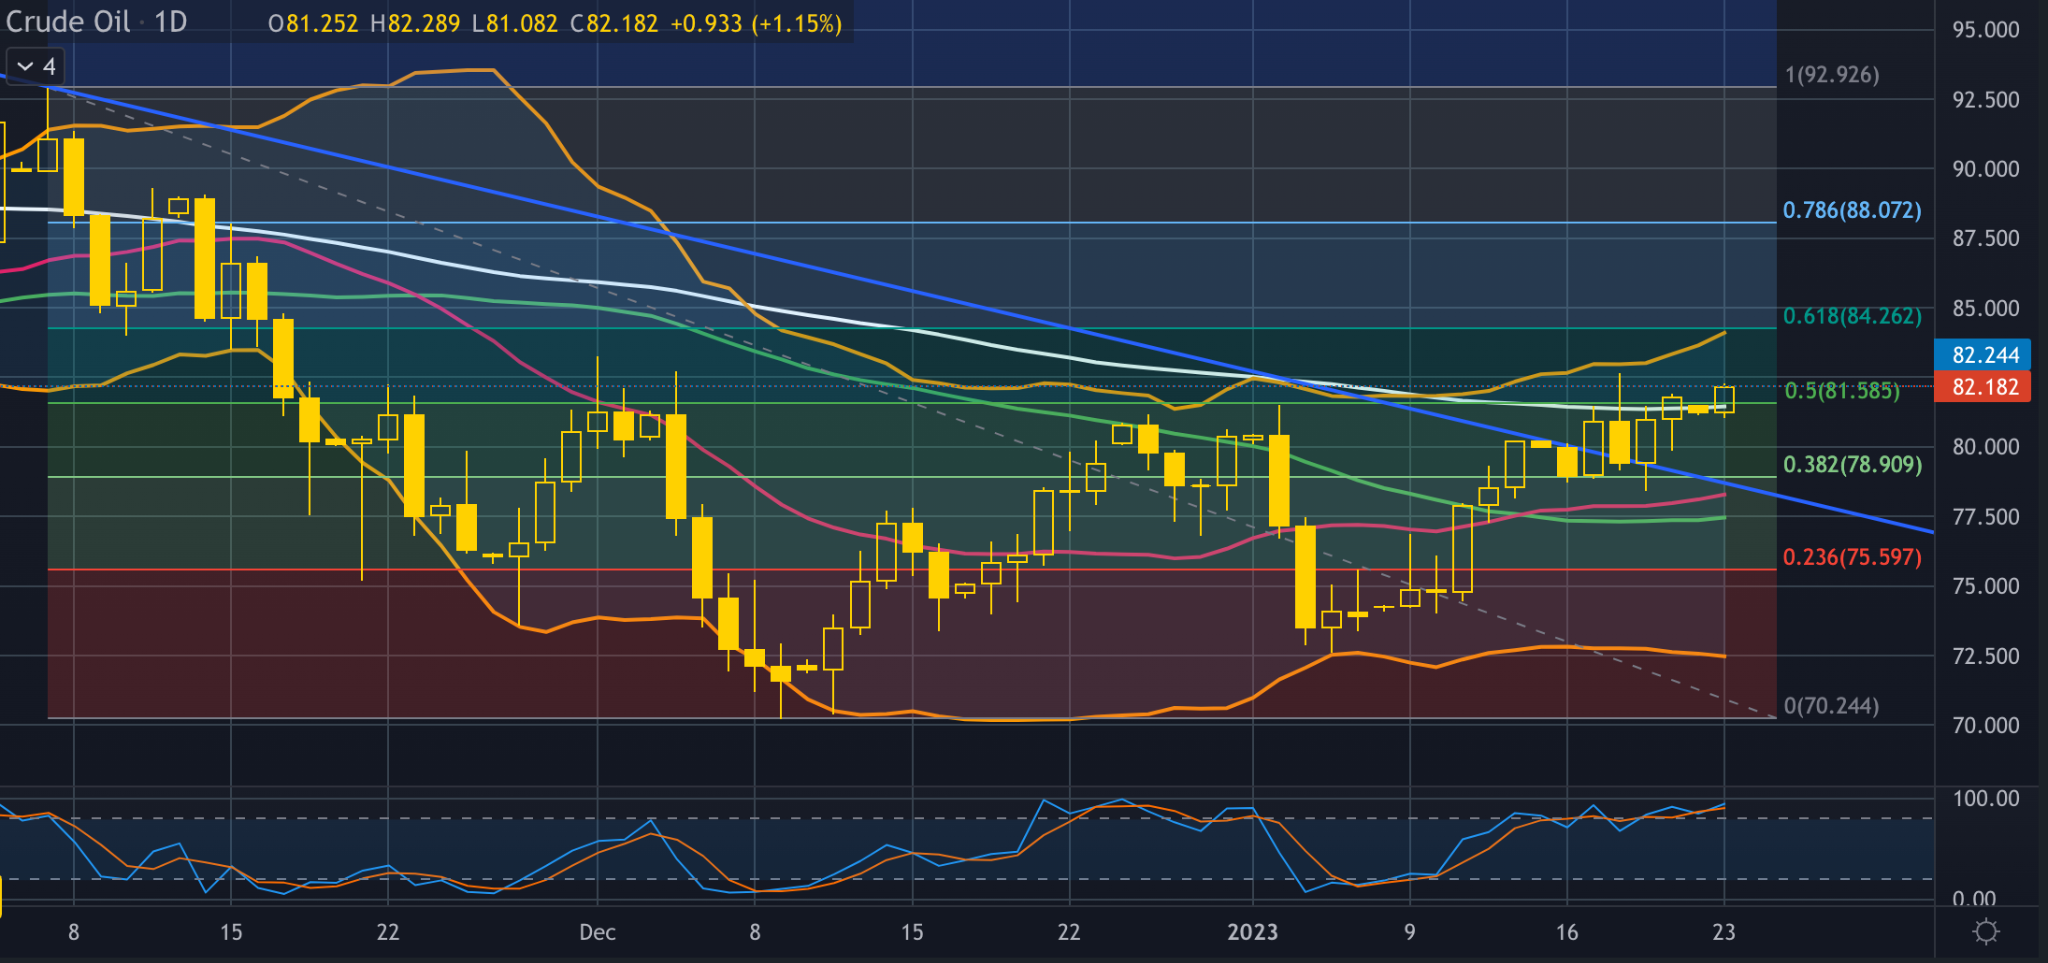Click the Dec label on time axis

tap(597, 932)
